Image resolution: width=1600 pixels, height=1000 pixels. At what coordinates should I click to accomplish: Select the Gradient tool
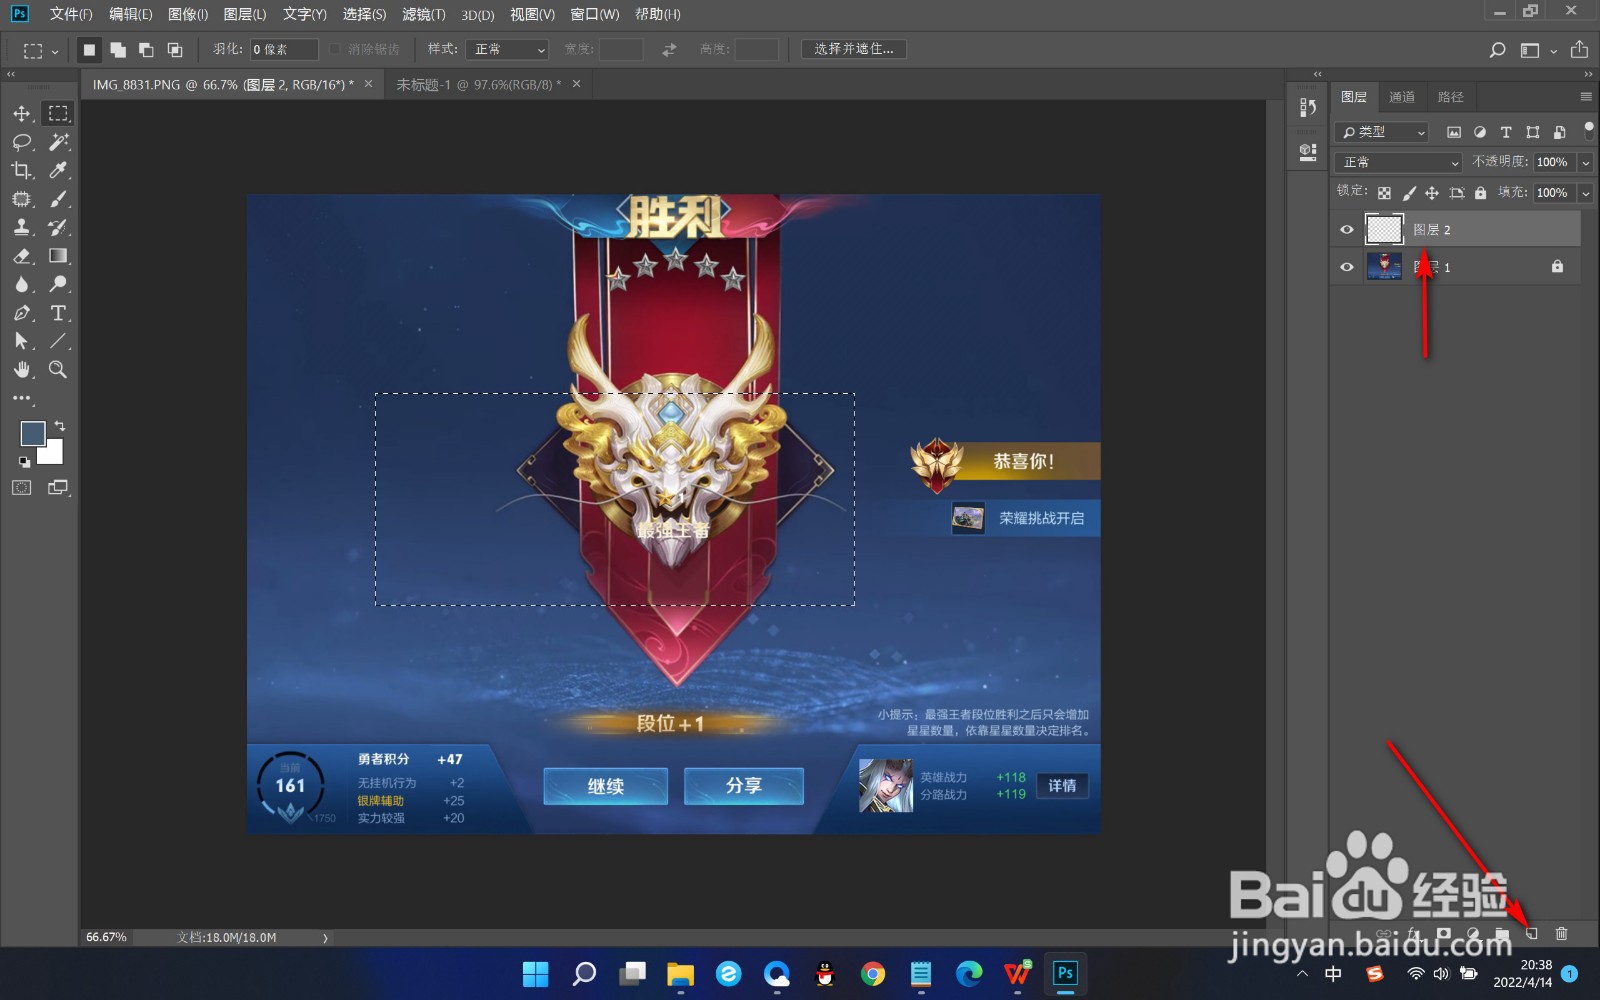59,256
